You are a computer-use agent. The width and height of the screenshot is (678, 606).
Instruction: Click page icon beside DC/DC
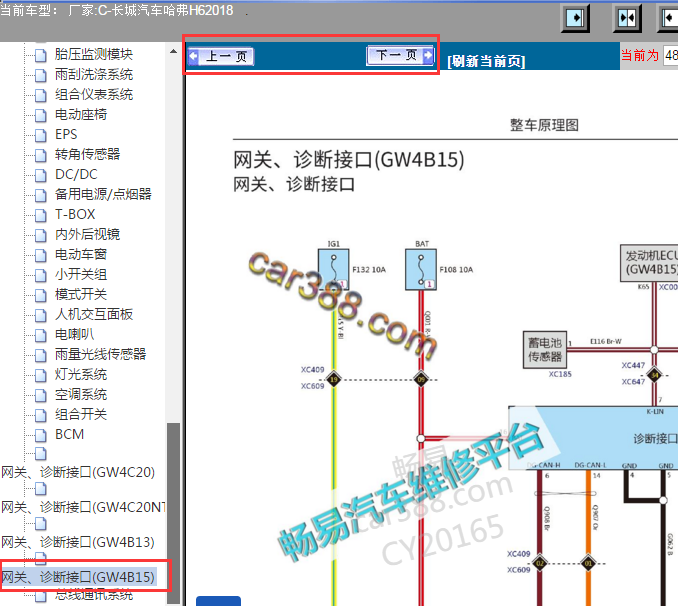point(41,175)
